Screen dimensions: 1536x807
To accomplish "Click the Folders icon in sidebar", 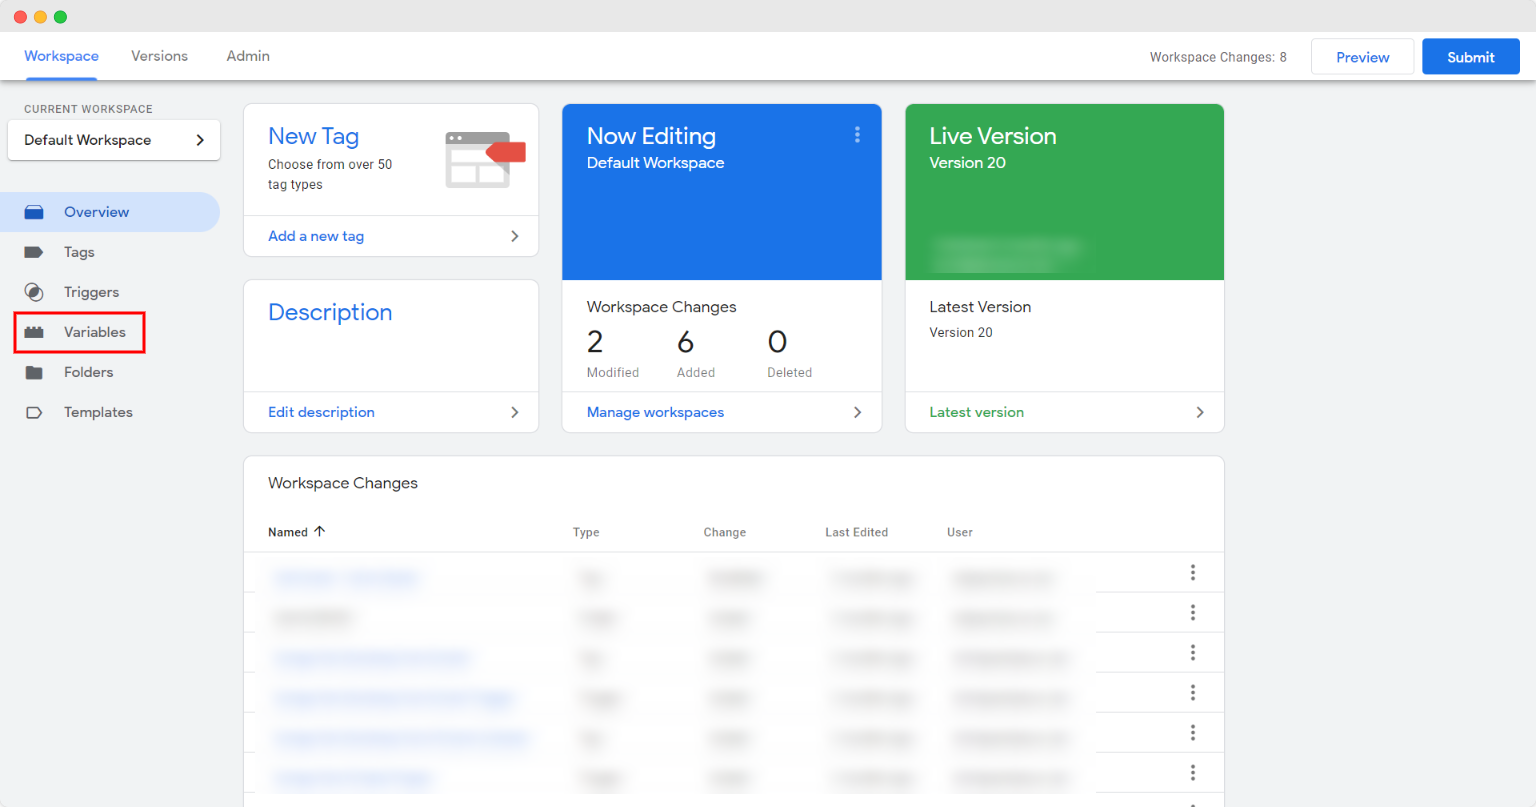I will pyautogui.click(x=34, y=372).
